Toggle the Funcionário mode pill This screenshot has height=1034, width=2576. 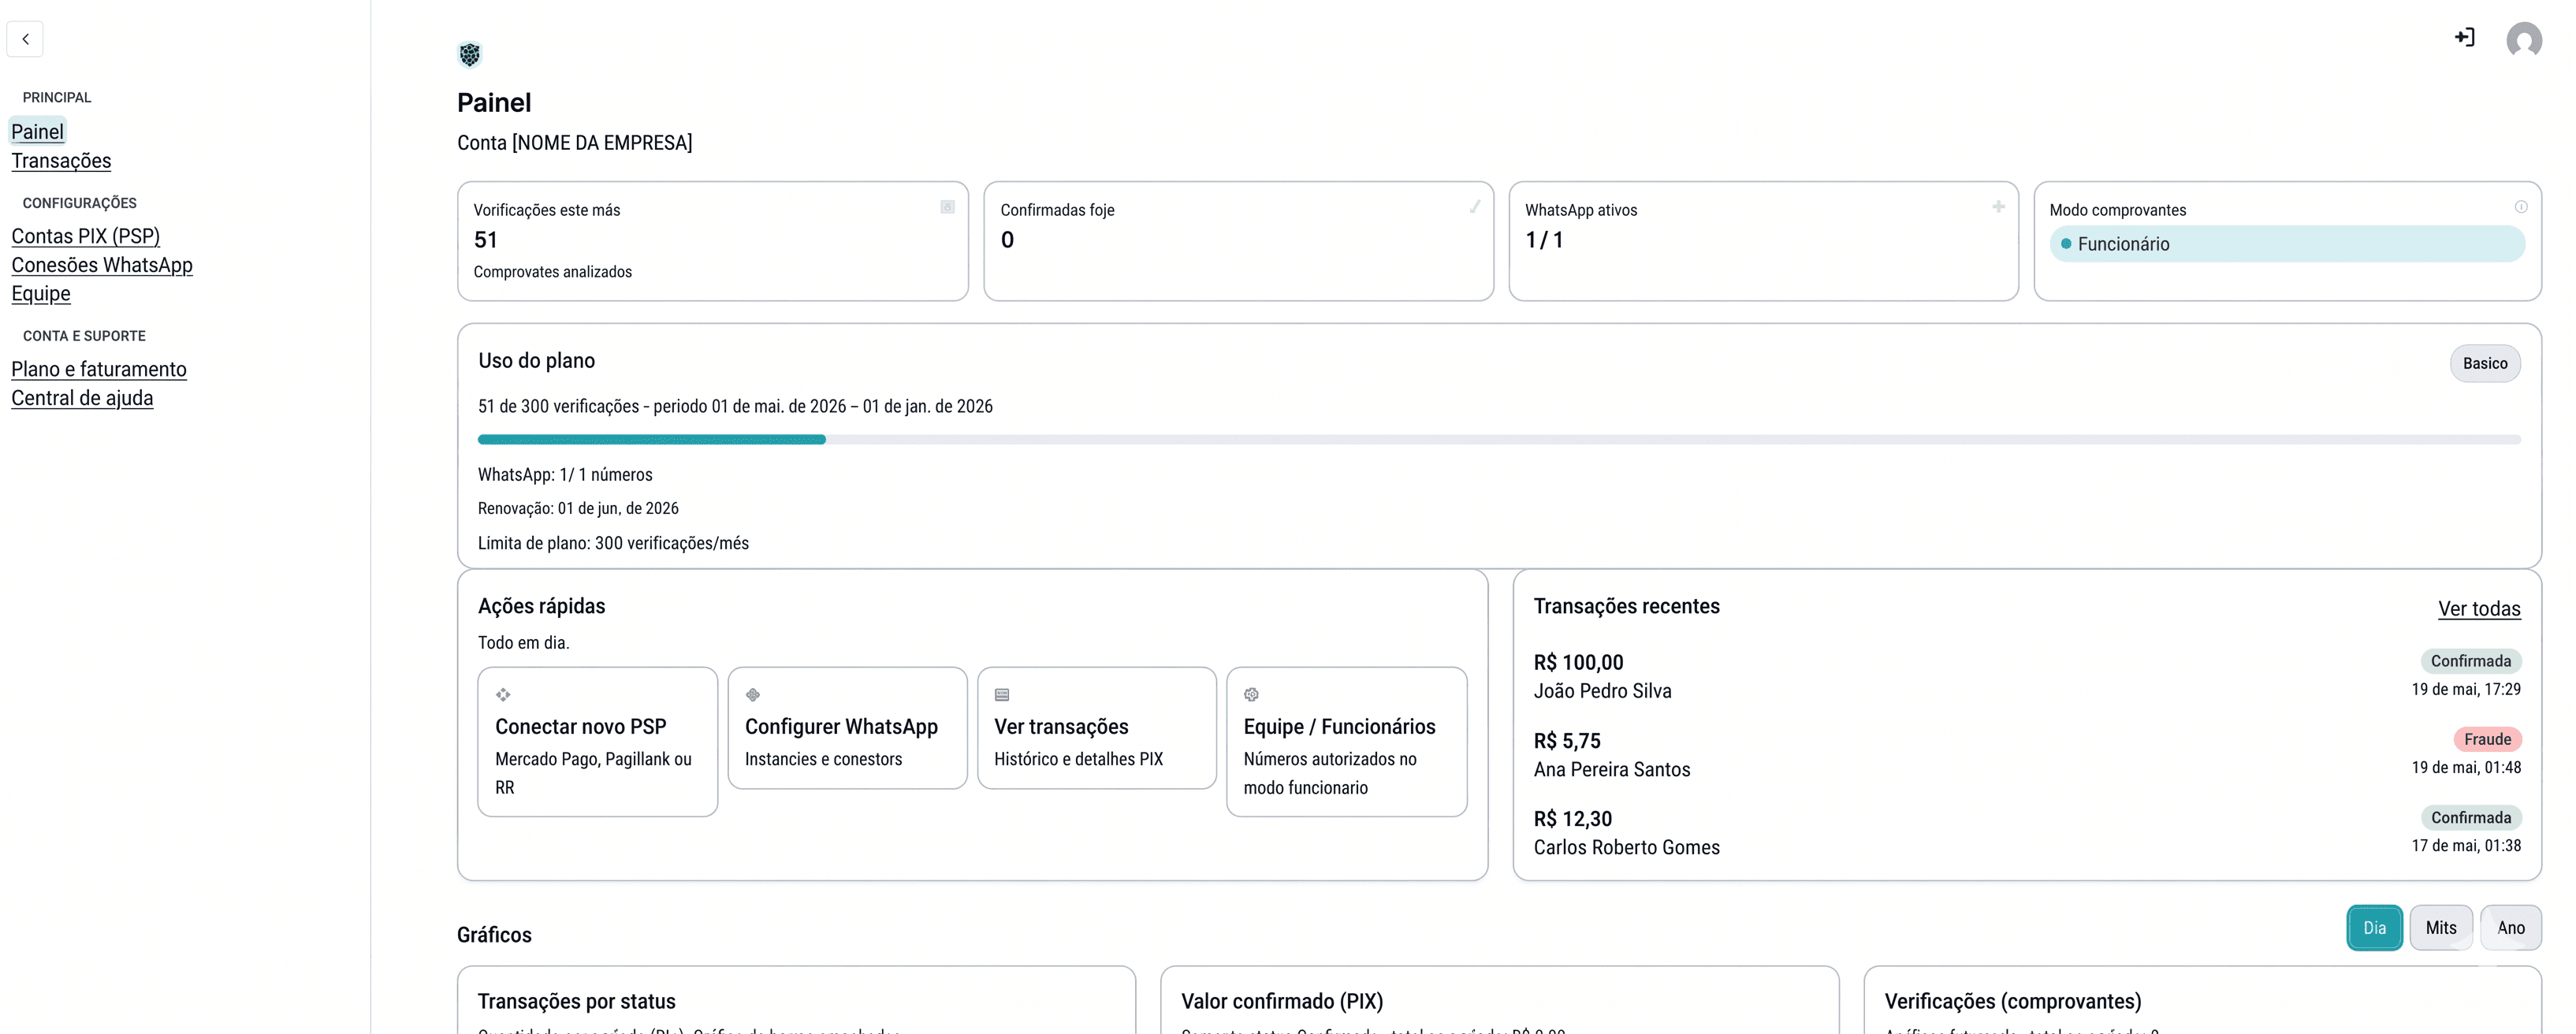click(x=2287, y=244)
